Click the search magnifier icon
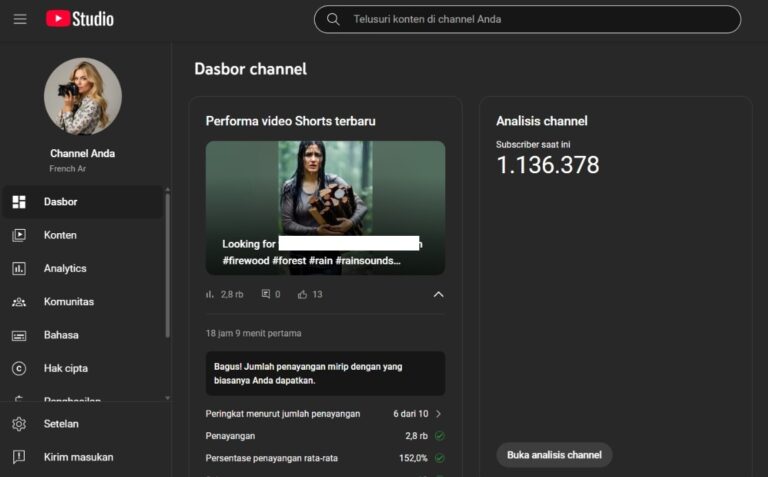The height and width of the screenshot is (477, 768). point(333,19)
